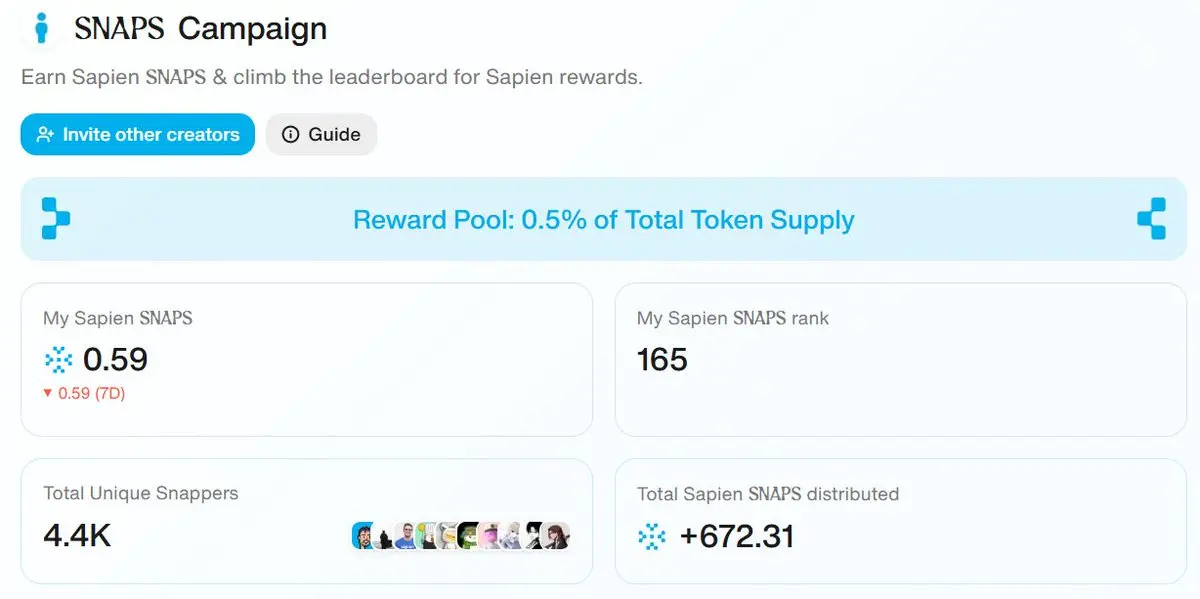Click the 4.4K Total Unique Snappers value
1200x599 pixels.
(77, 536)
